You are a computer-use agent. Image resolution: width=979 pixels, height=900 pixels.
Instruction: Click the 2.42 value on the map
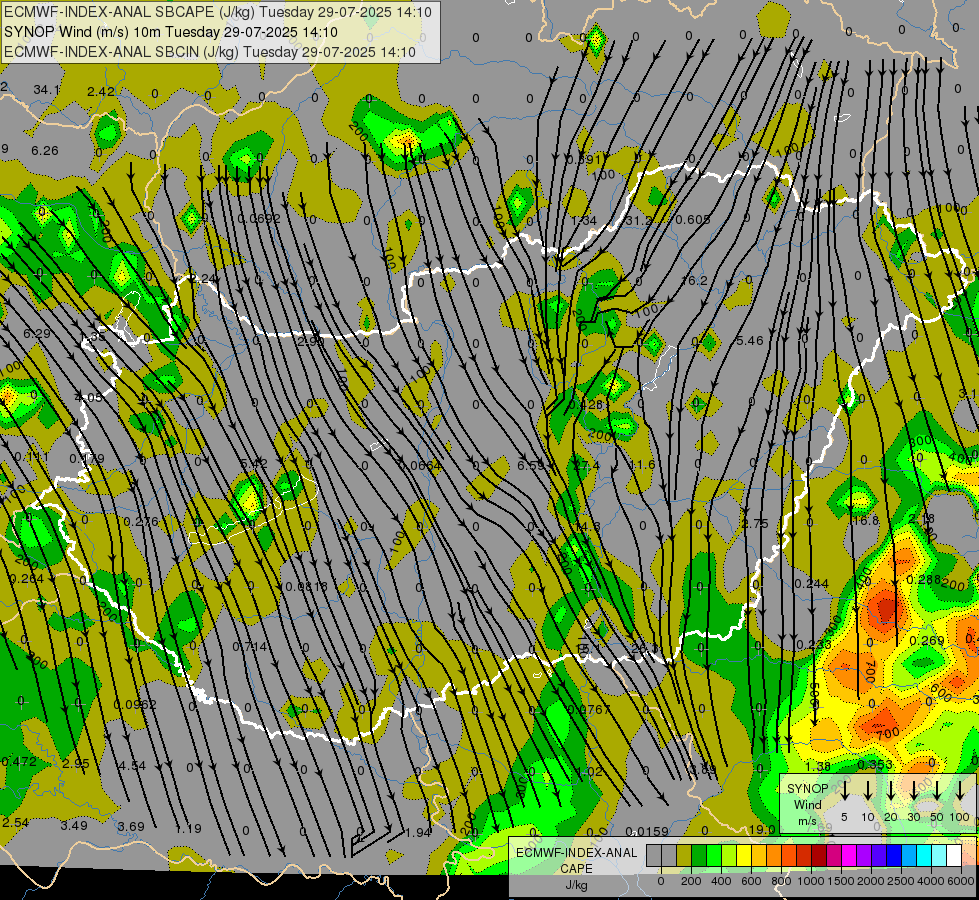[x=101, y=92]
